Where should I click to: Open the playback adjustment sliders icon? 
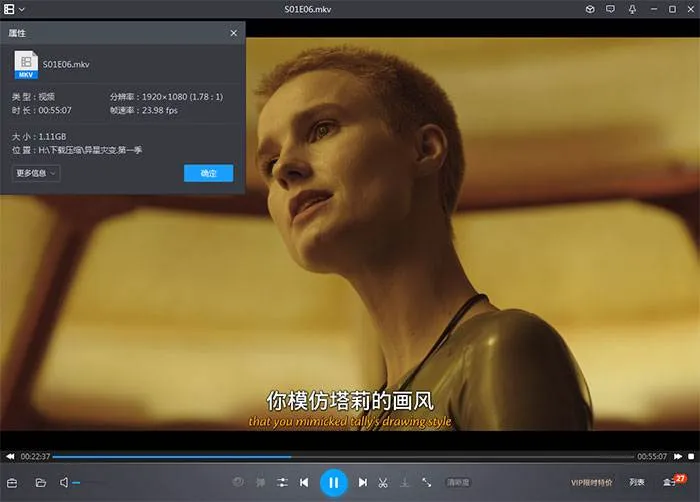tap(282, 482)
